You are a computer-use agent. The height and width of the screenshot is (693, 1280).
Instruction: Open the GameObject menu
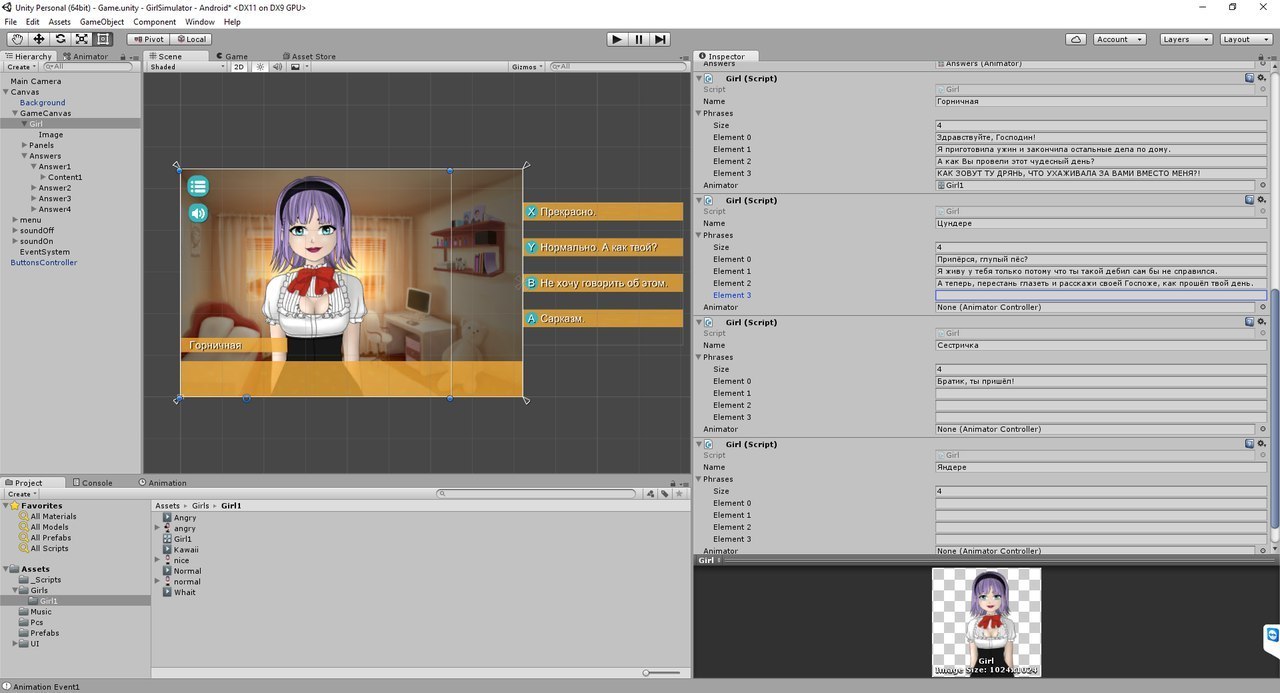(102, 22)
